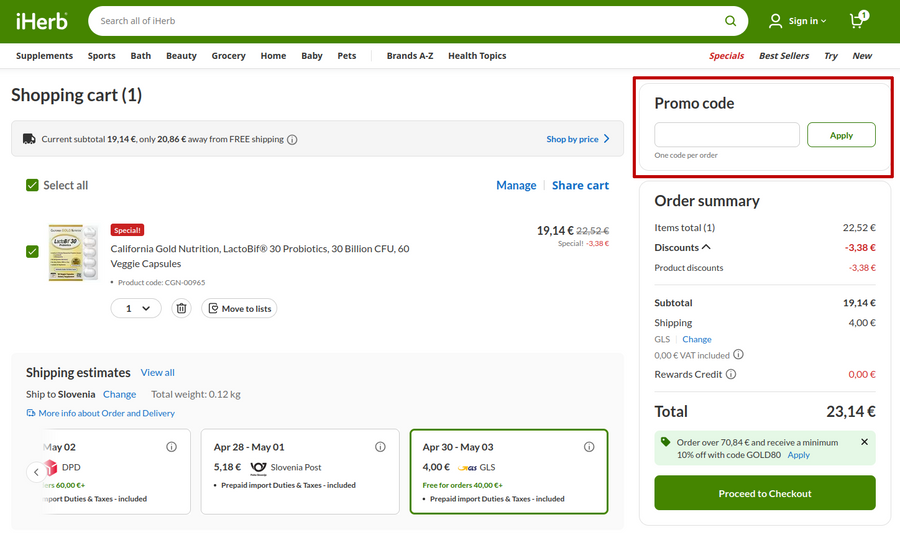Click the promo code input field
The image size is (900, 533).
click(727, 135)
